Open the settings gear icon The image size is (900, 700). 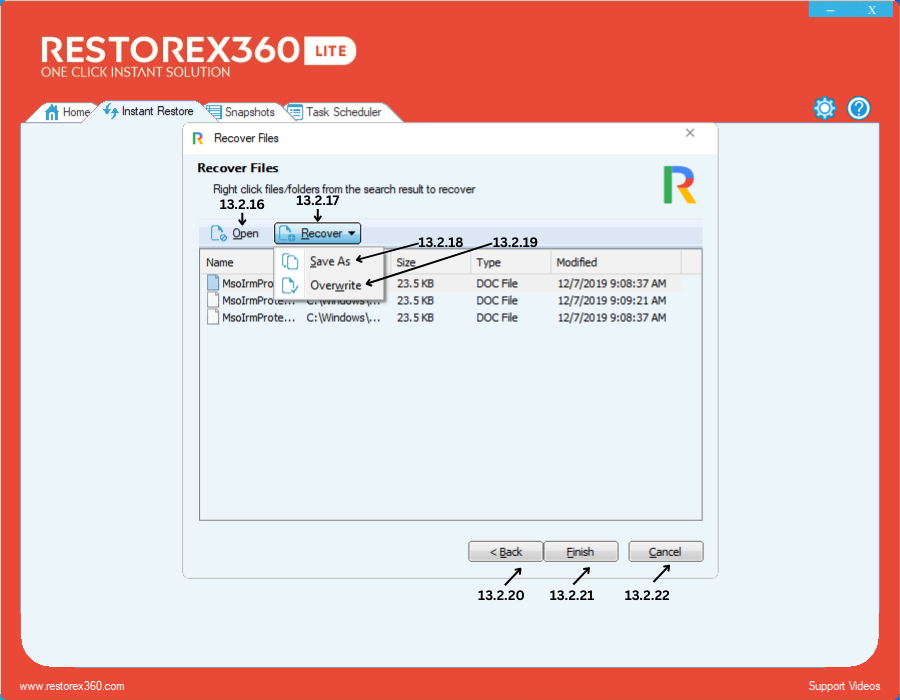coord(824,109)
